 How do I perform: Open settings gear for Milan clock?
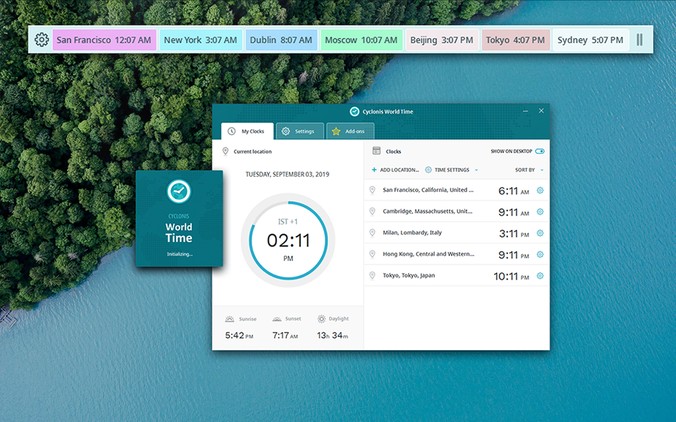[x=540, y=233]
